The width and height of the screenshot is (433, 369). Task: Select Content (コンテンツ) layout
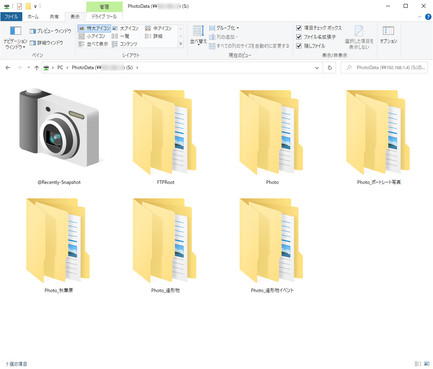125,44
